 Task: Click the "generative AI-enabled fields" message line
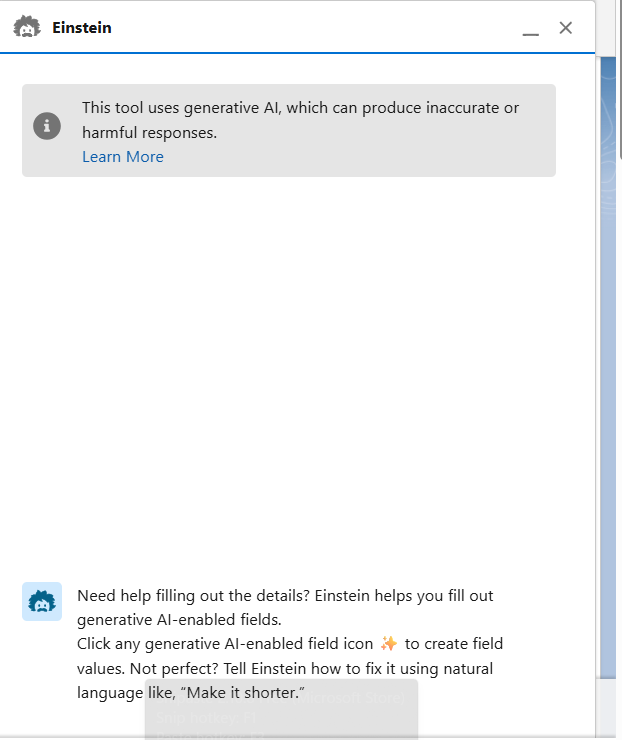click(x=180, y=620)
